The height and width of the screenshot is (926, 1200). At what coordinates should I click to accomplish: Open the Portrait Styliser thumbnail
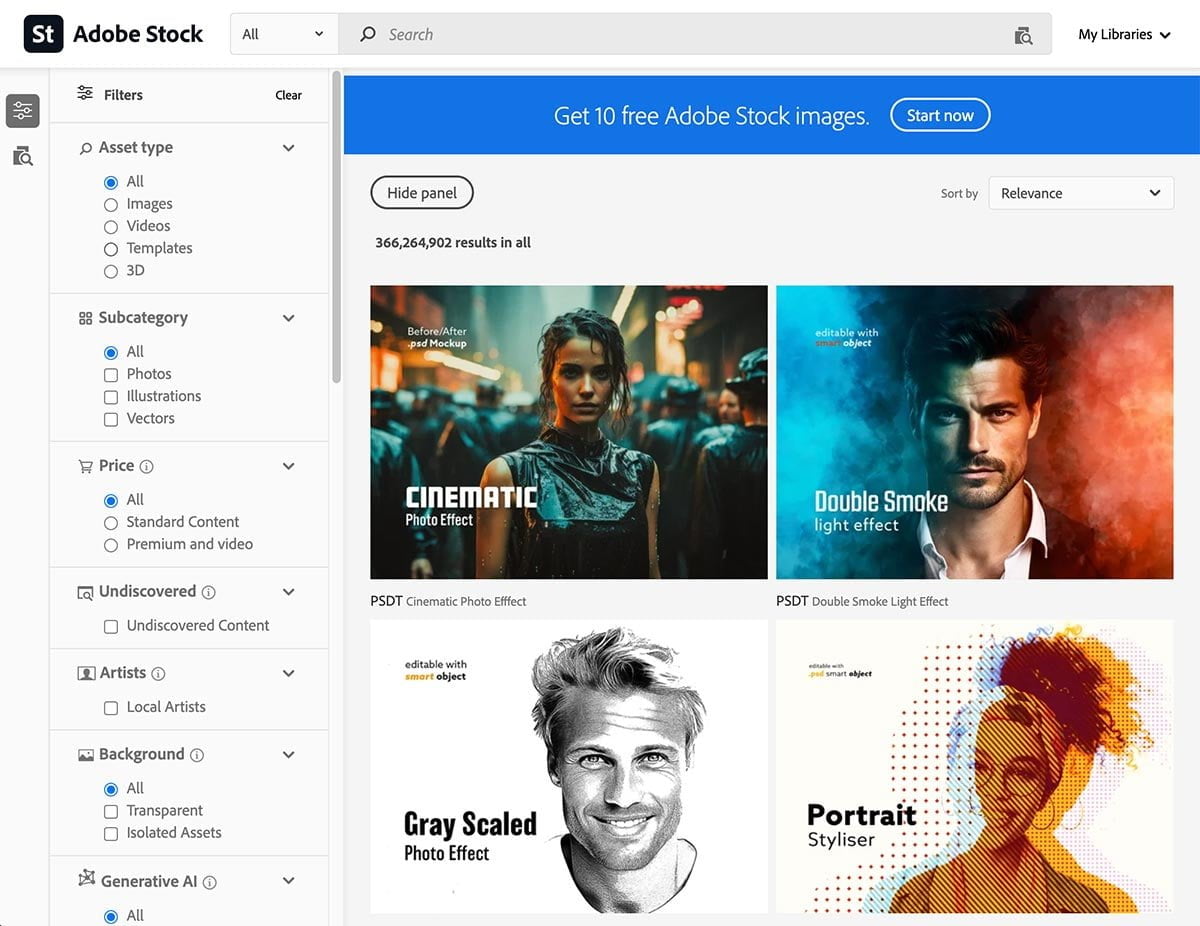[975, 766]
